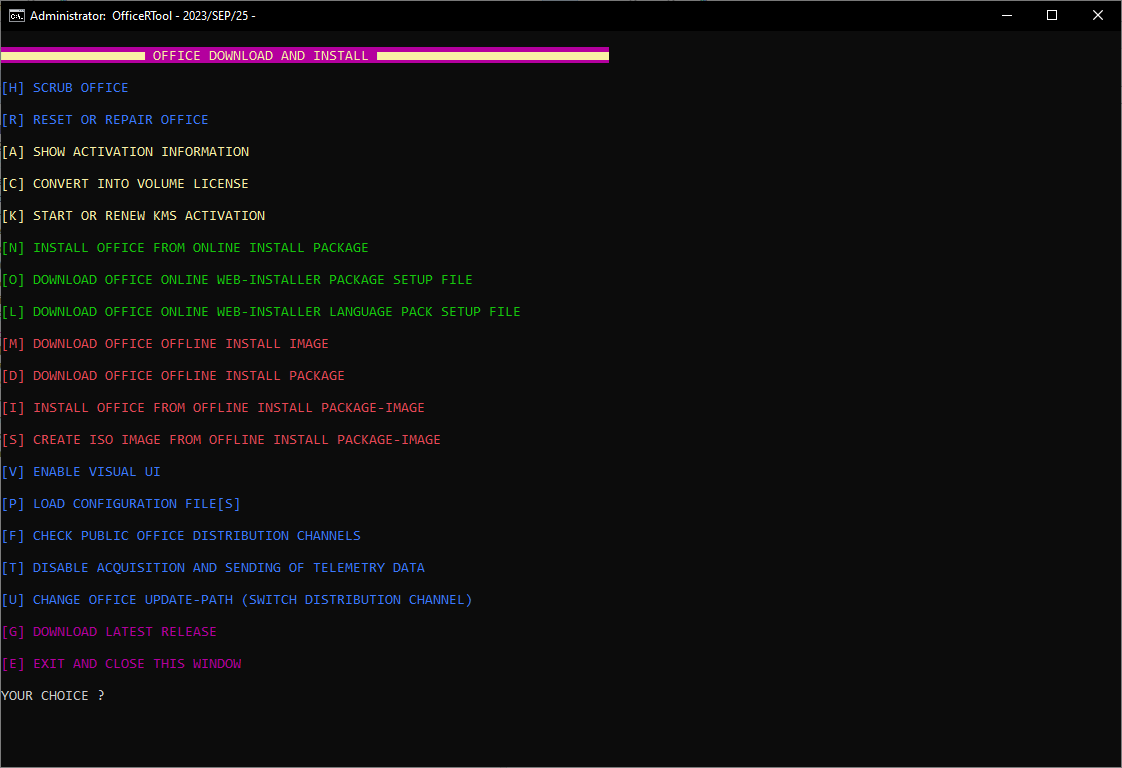Select '[R] RESET OR REPAIR OFFICE' entry
1122x768 pixels.
click(x=105, y=120)
